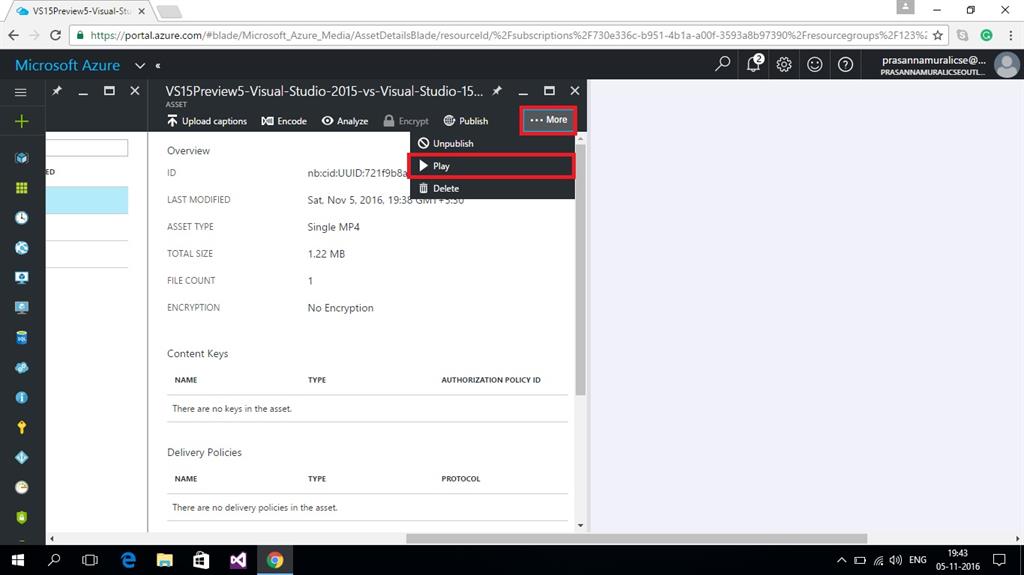Click the taskbar volume icon
Screen dimensions: 1024x575
coord(895,560)
